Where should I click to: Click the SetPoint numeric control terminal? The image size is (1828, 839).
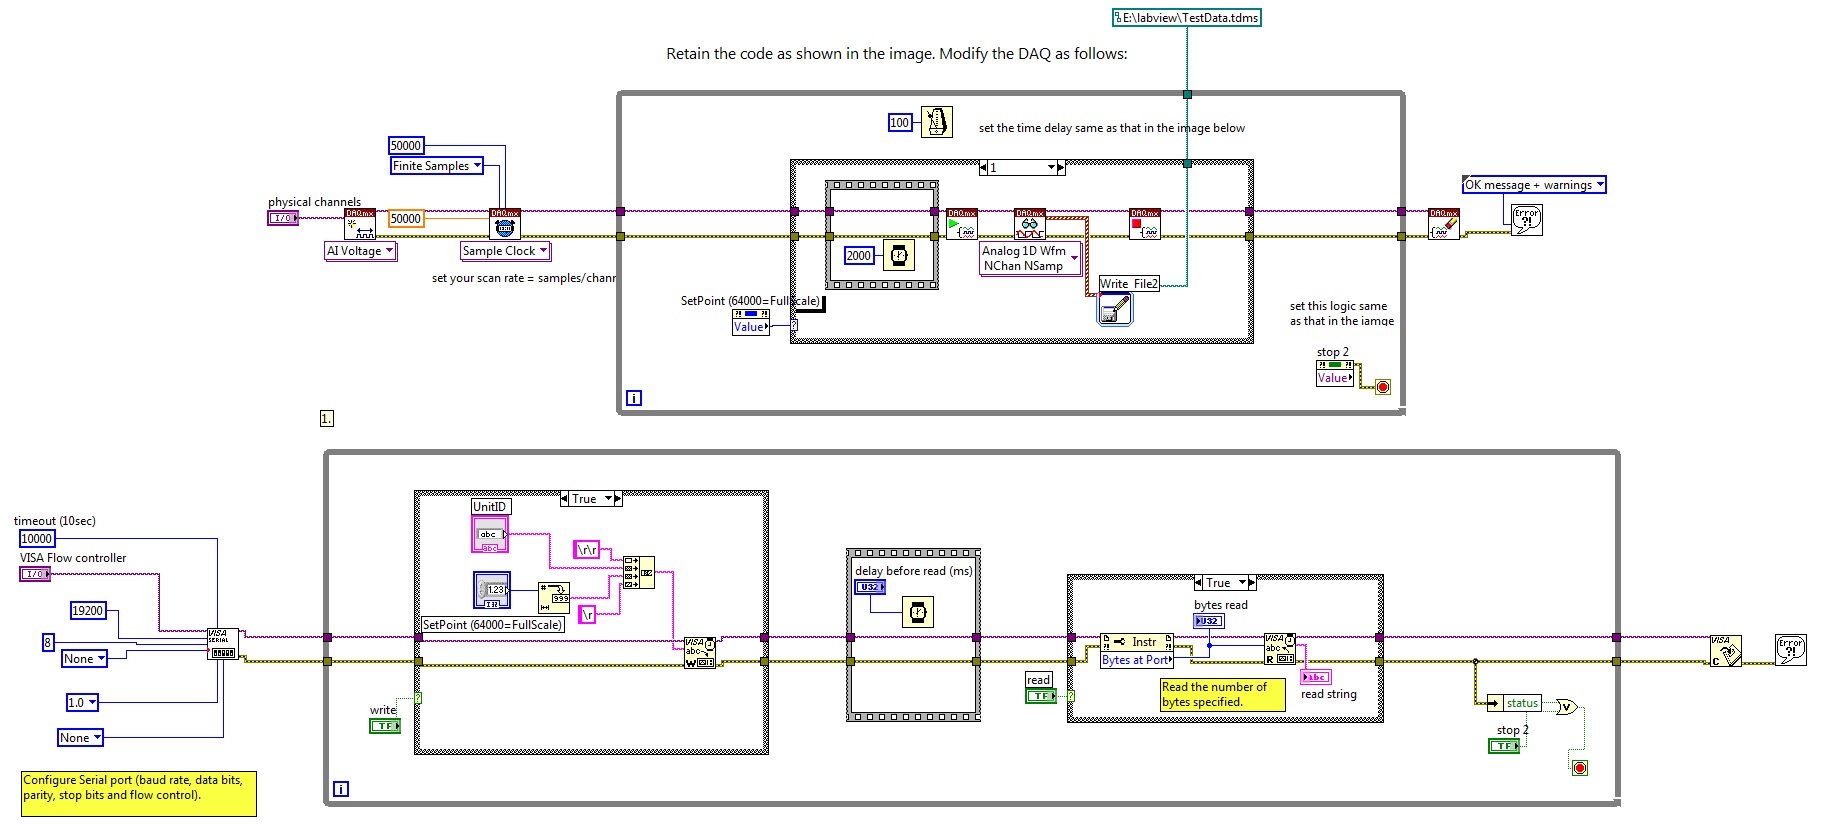492,590
